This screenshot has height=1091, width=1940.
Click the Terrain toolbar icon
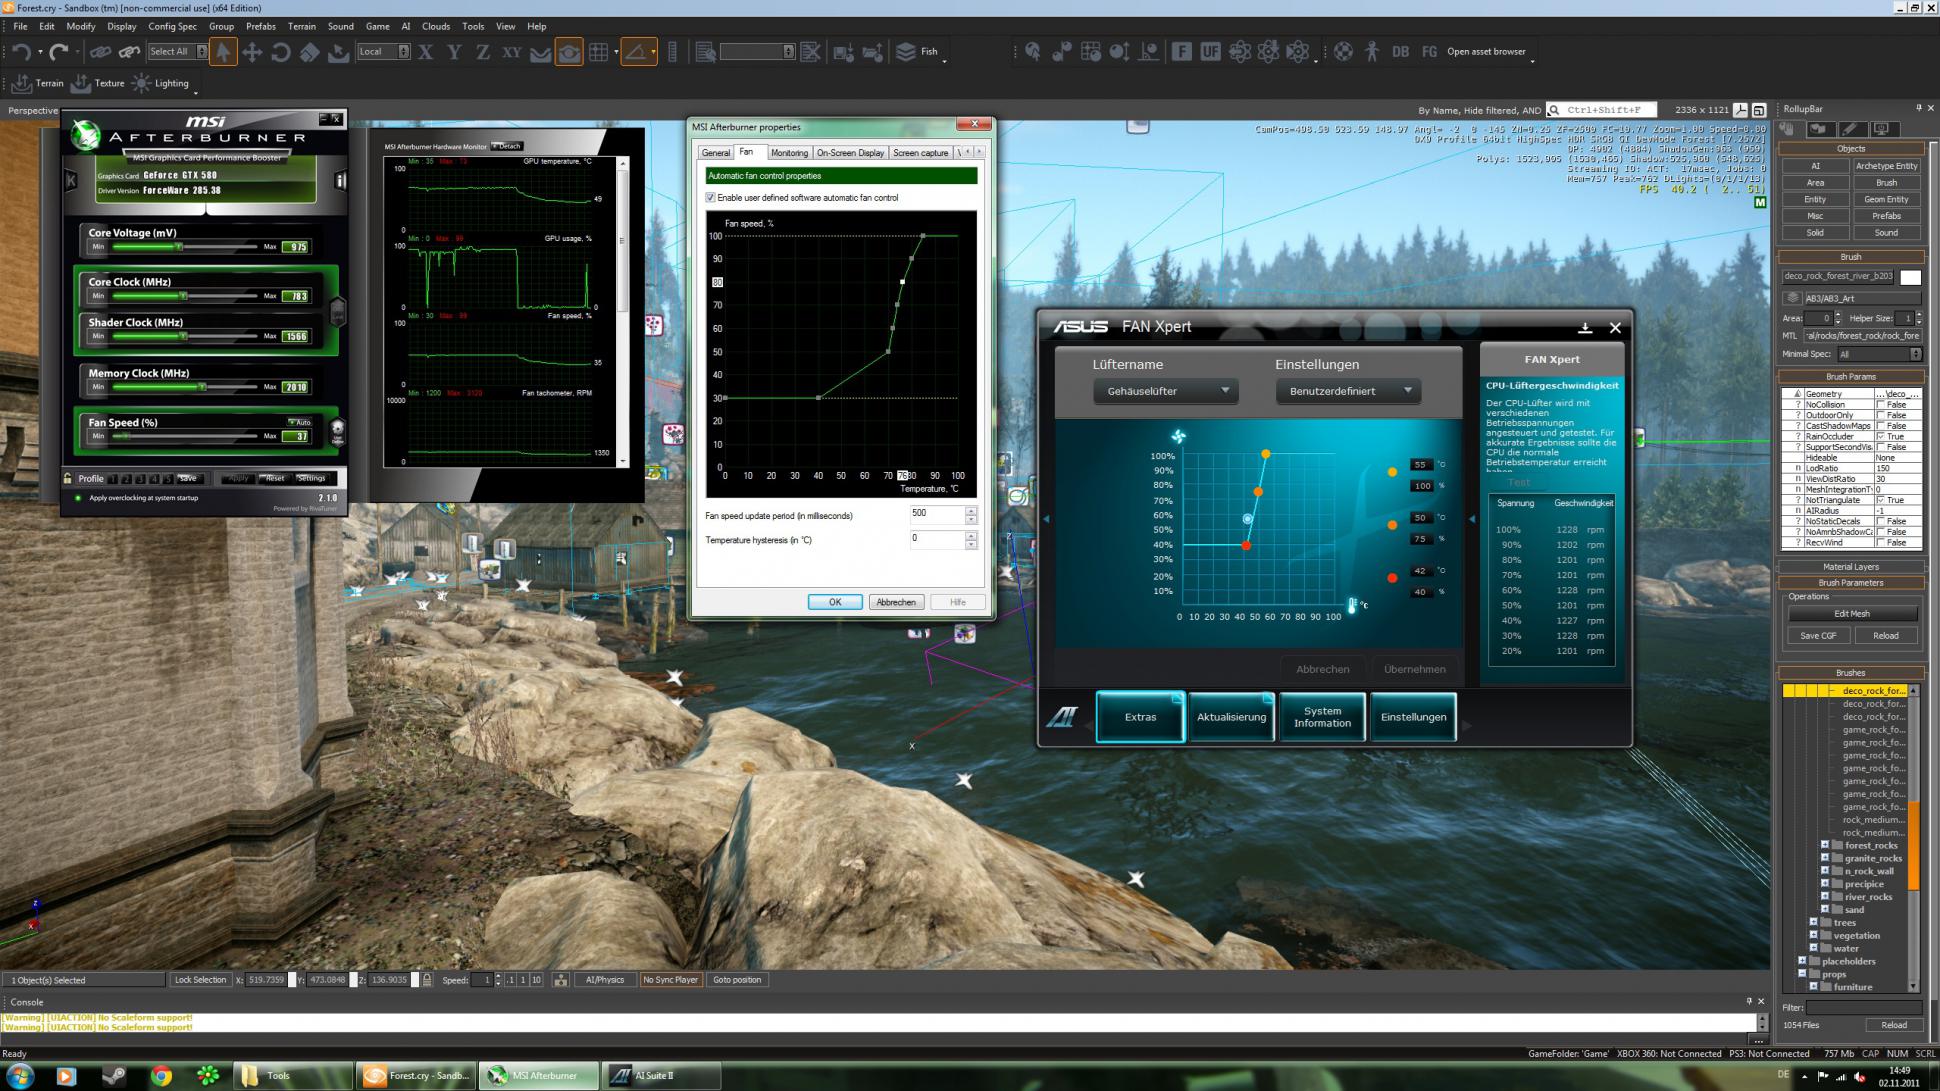[x=22, y=84]
